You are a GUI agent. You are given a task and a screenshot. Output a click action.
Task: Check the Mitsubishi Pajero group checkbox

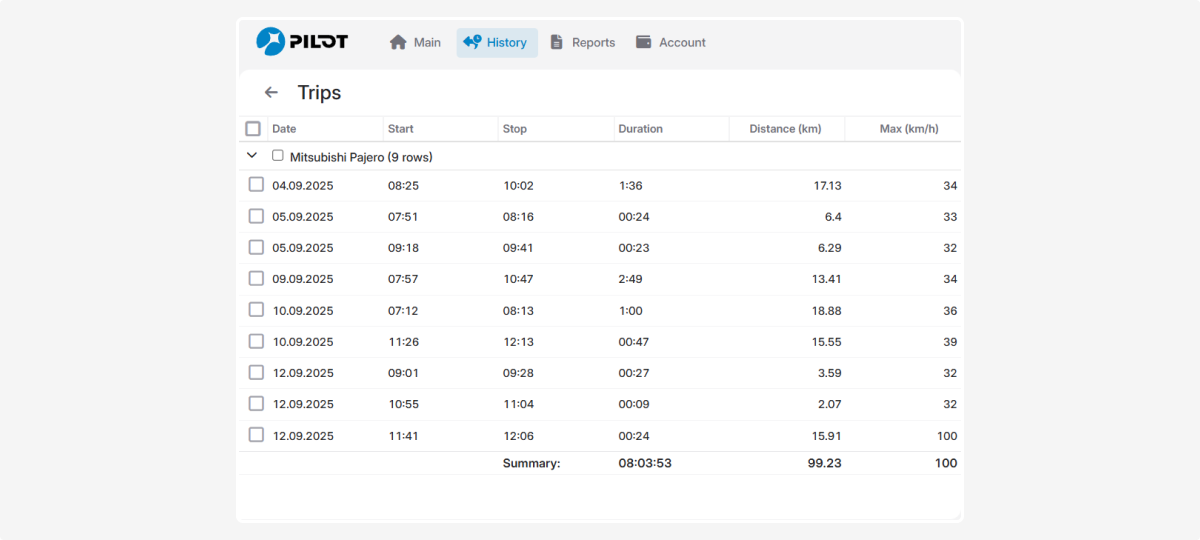click(x=278, y=156)
